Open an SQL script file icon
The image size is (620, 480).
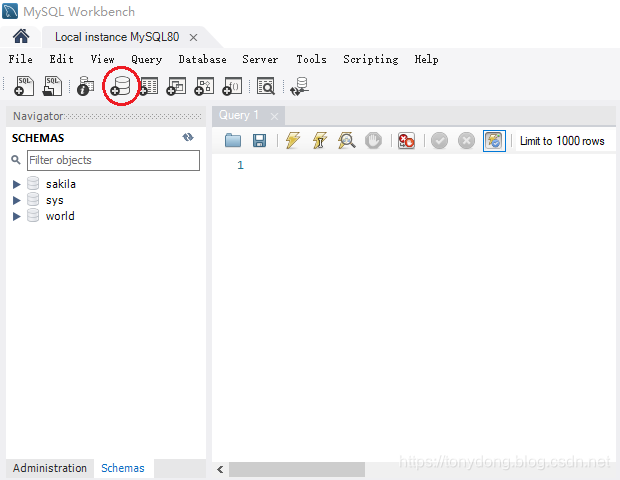coord(52,86)
